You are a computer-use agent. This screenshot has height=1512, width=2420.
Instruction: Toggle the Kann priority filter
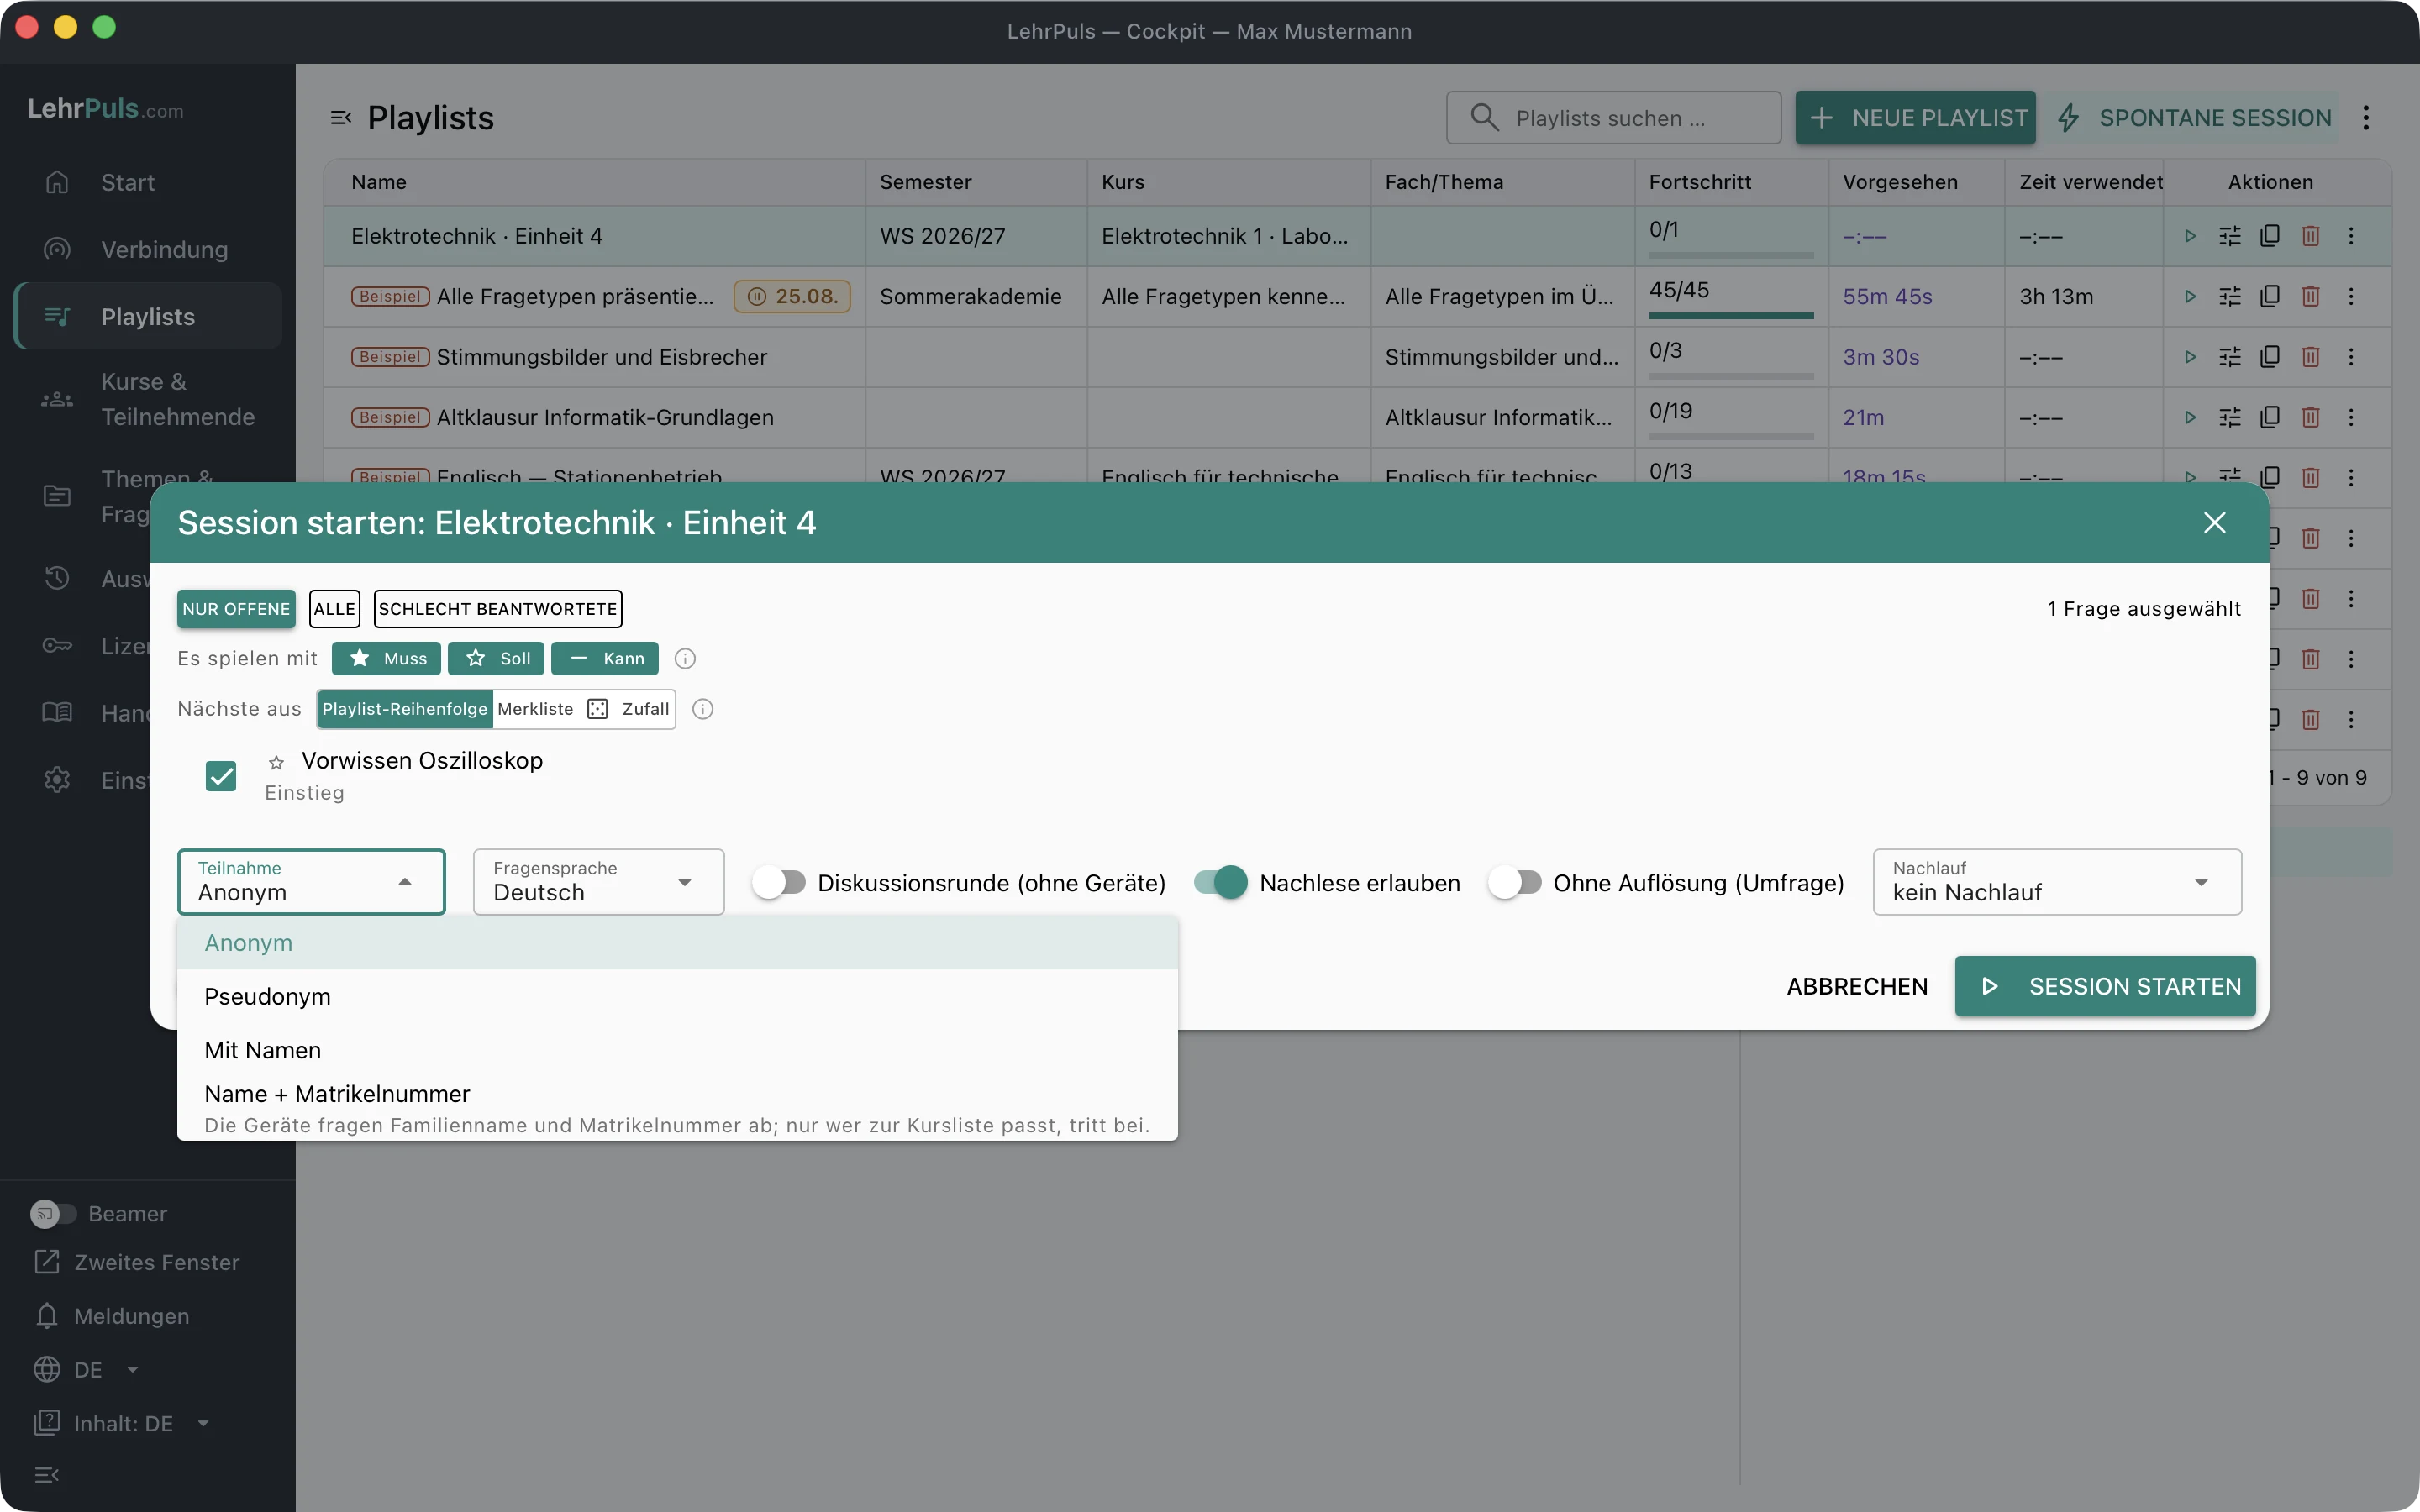(x=605, y=658)
